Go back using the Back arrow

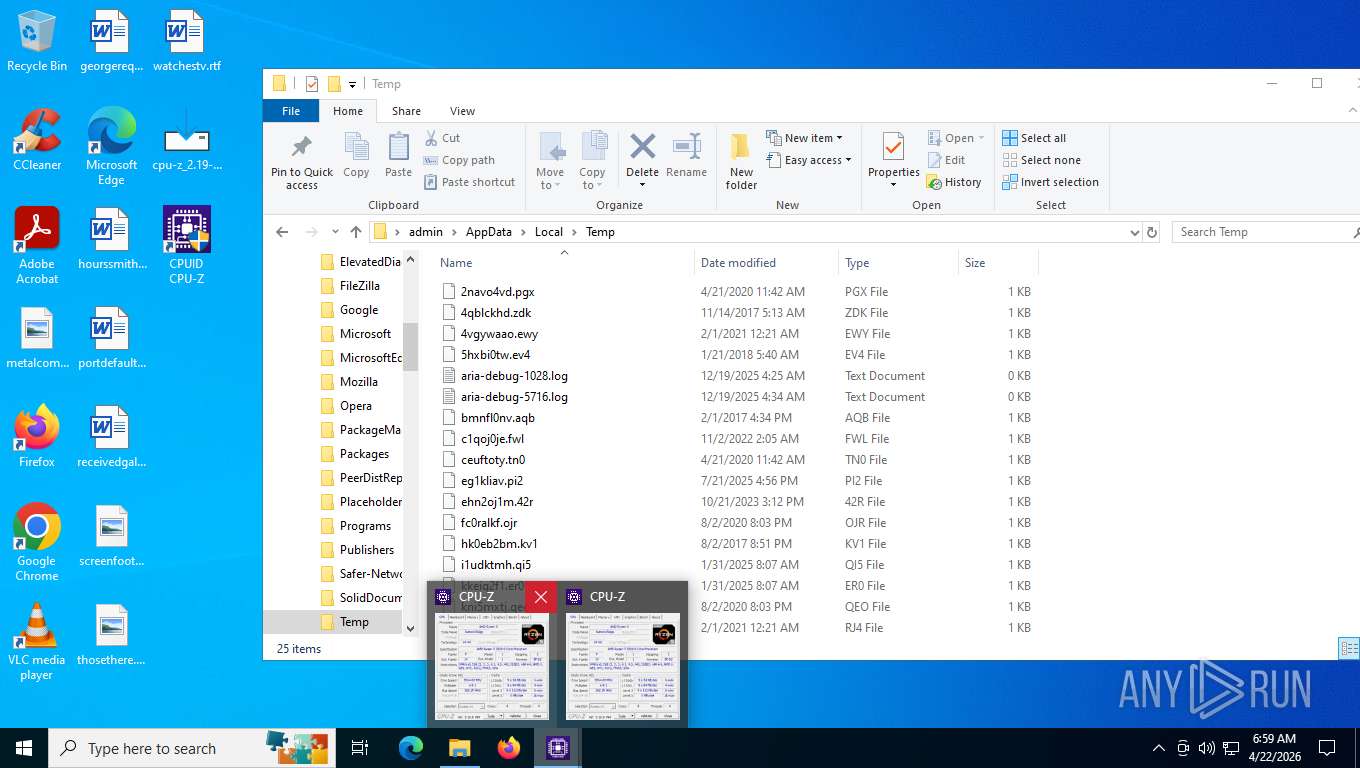(282, 232)
